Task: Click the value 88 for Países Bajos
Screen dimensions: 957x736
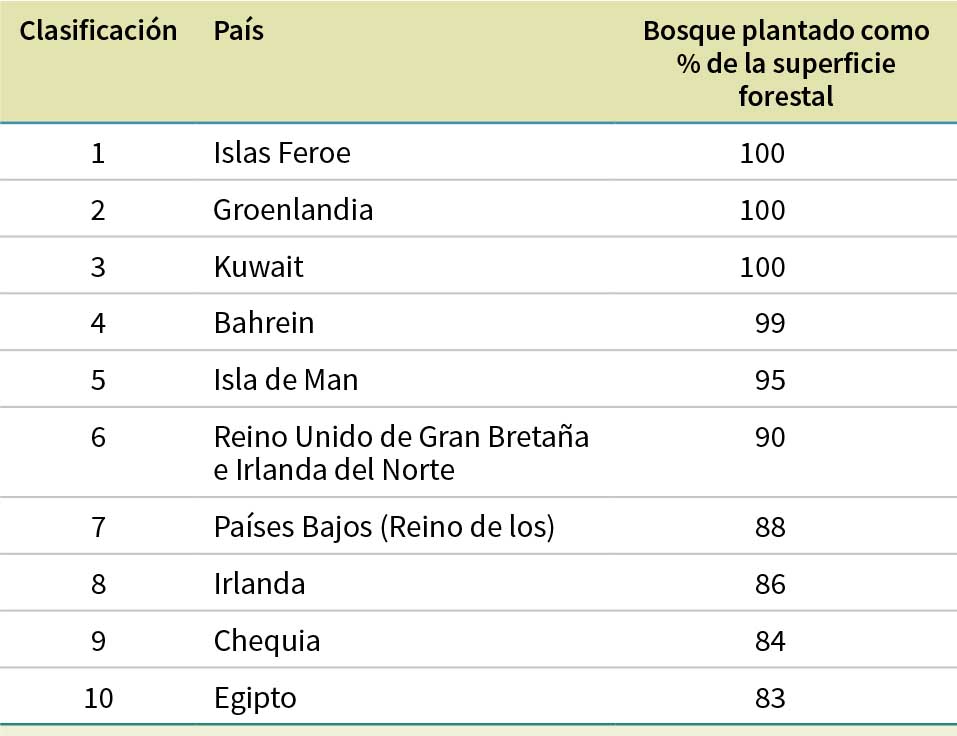Action: 770,527
